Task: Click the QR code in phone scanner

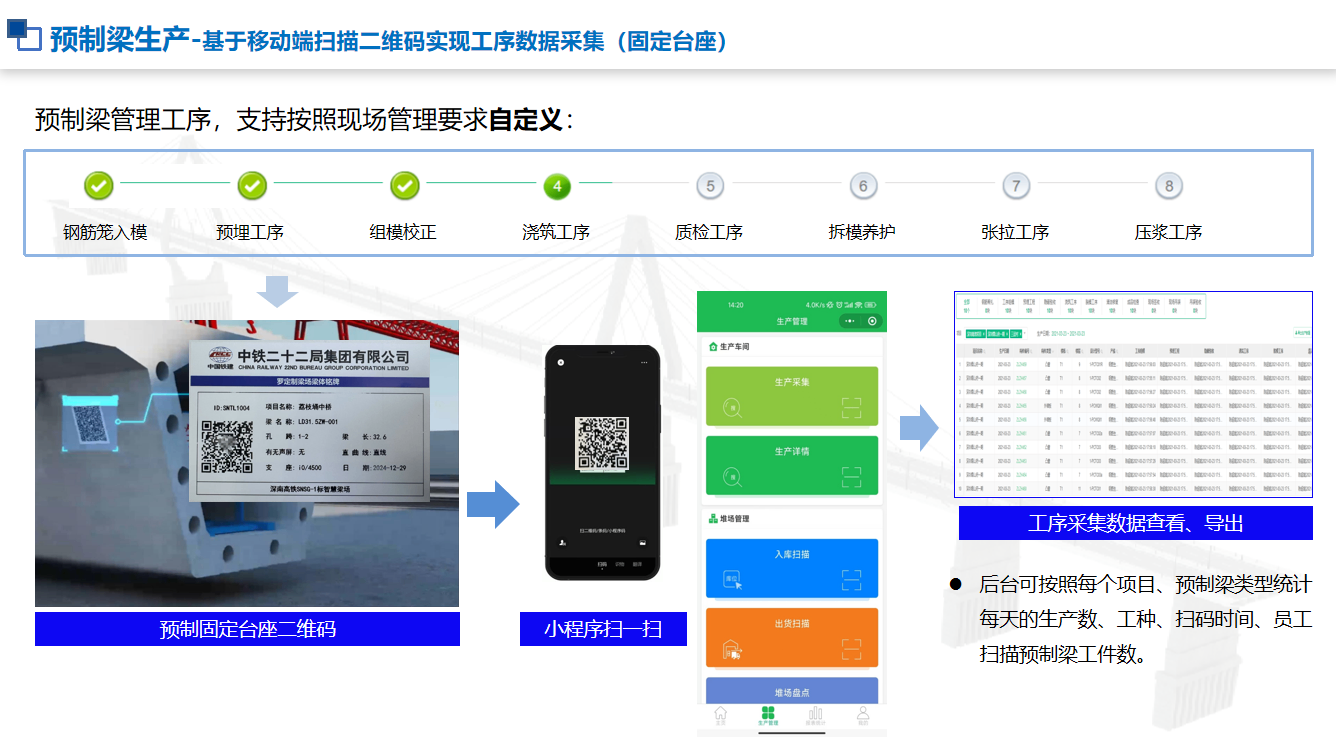Action: pyautogui.click(x=602, y=443)
